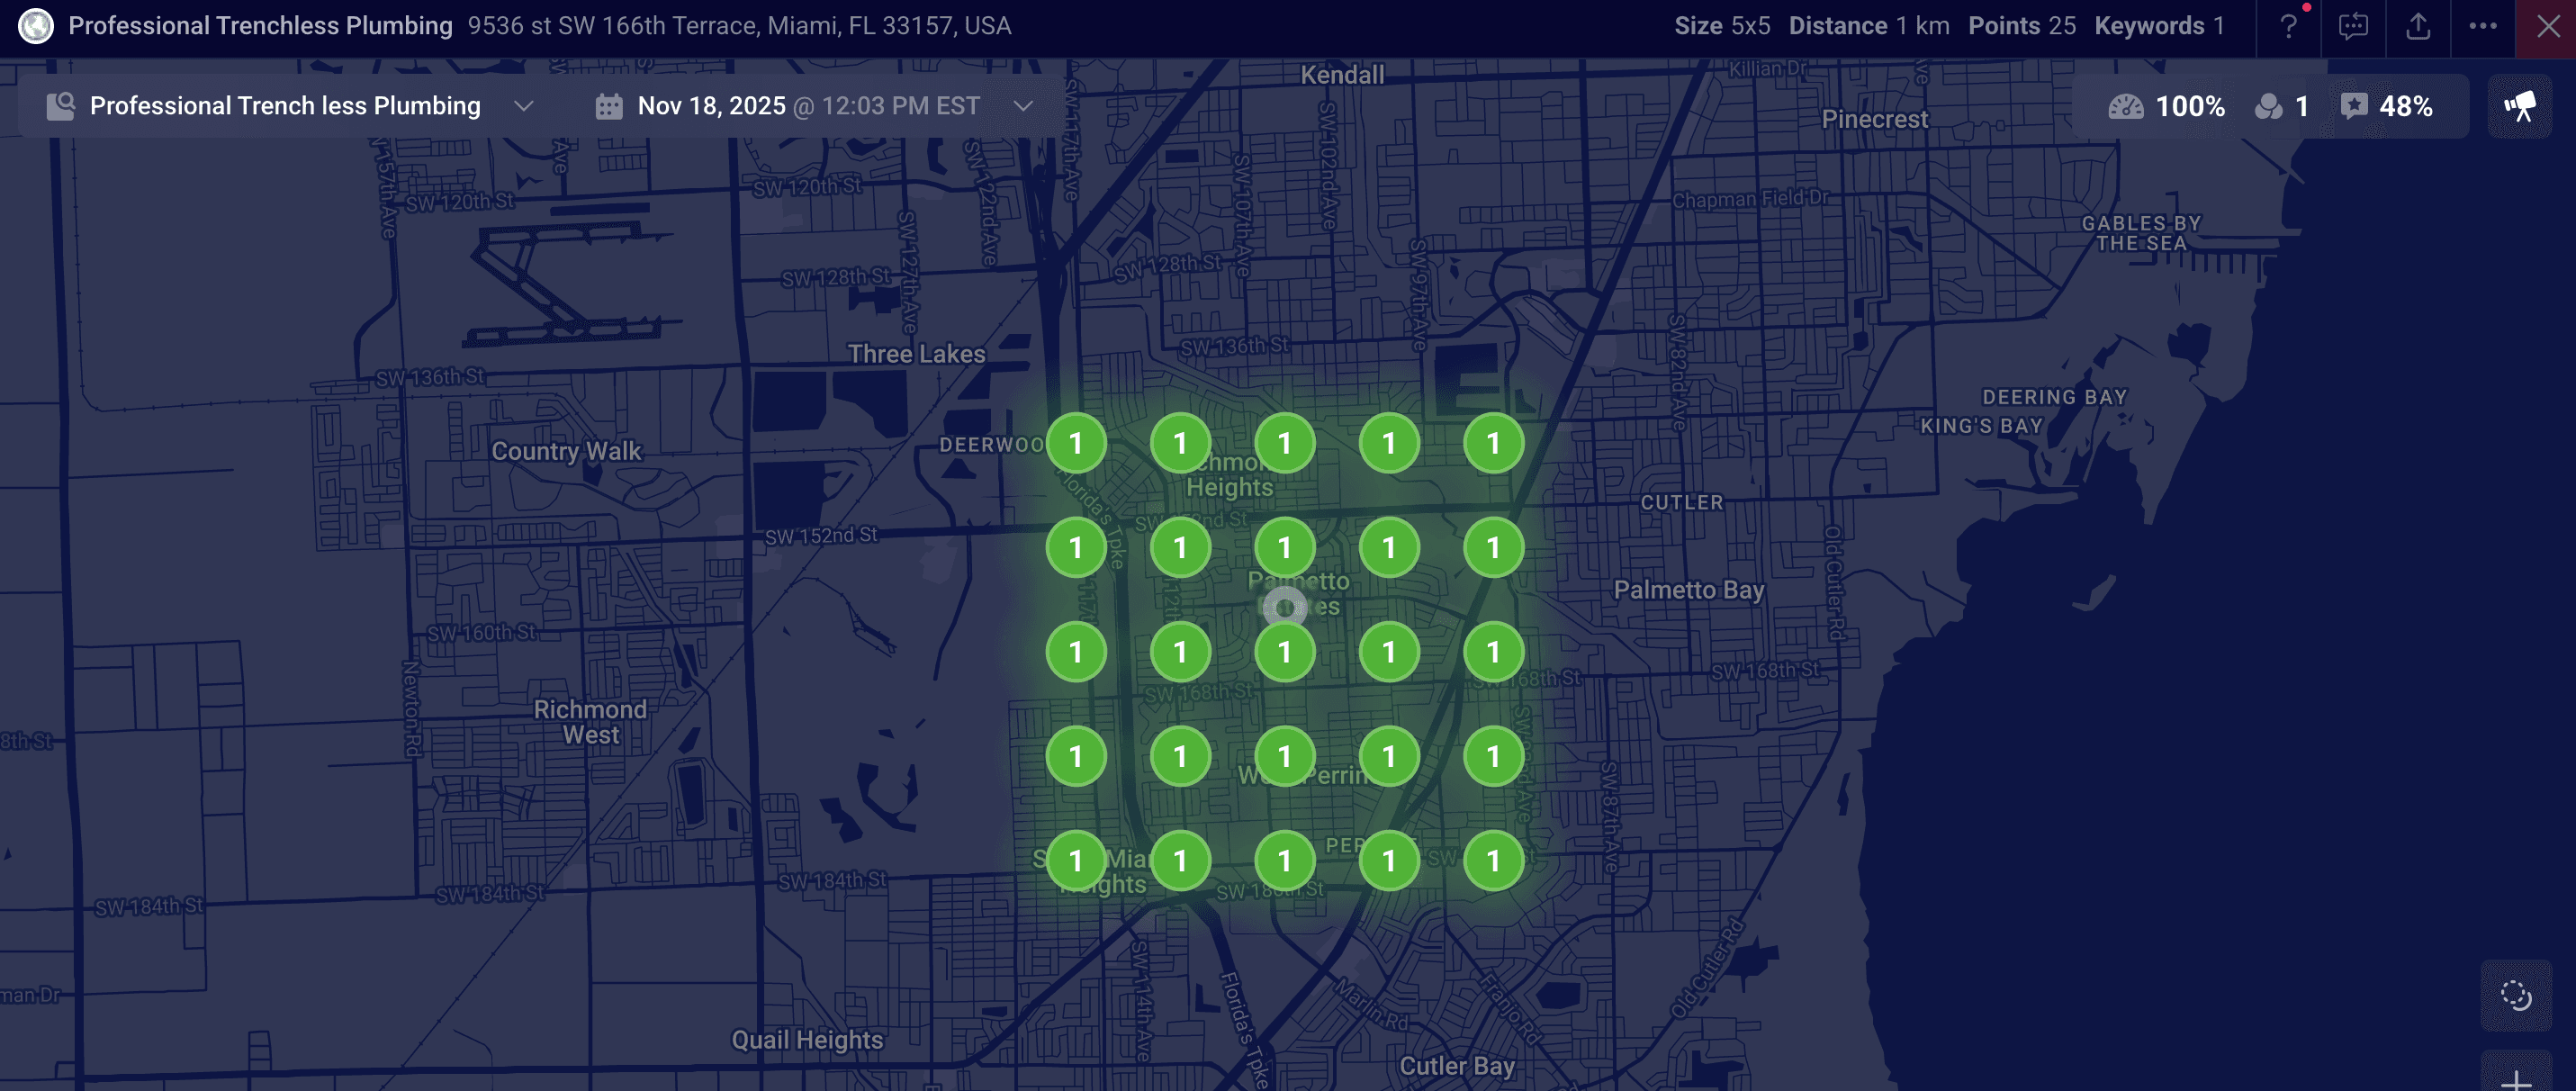This screenshot has height=1091, width=2576.
Task: Select the bottom-left corner rank pin of the grid
Action: tap(1076, 860)
